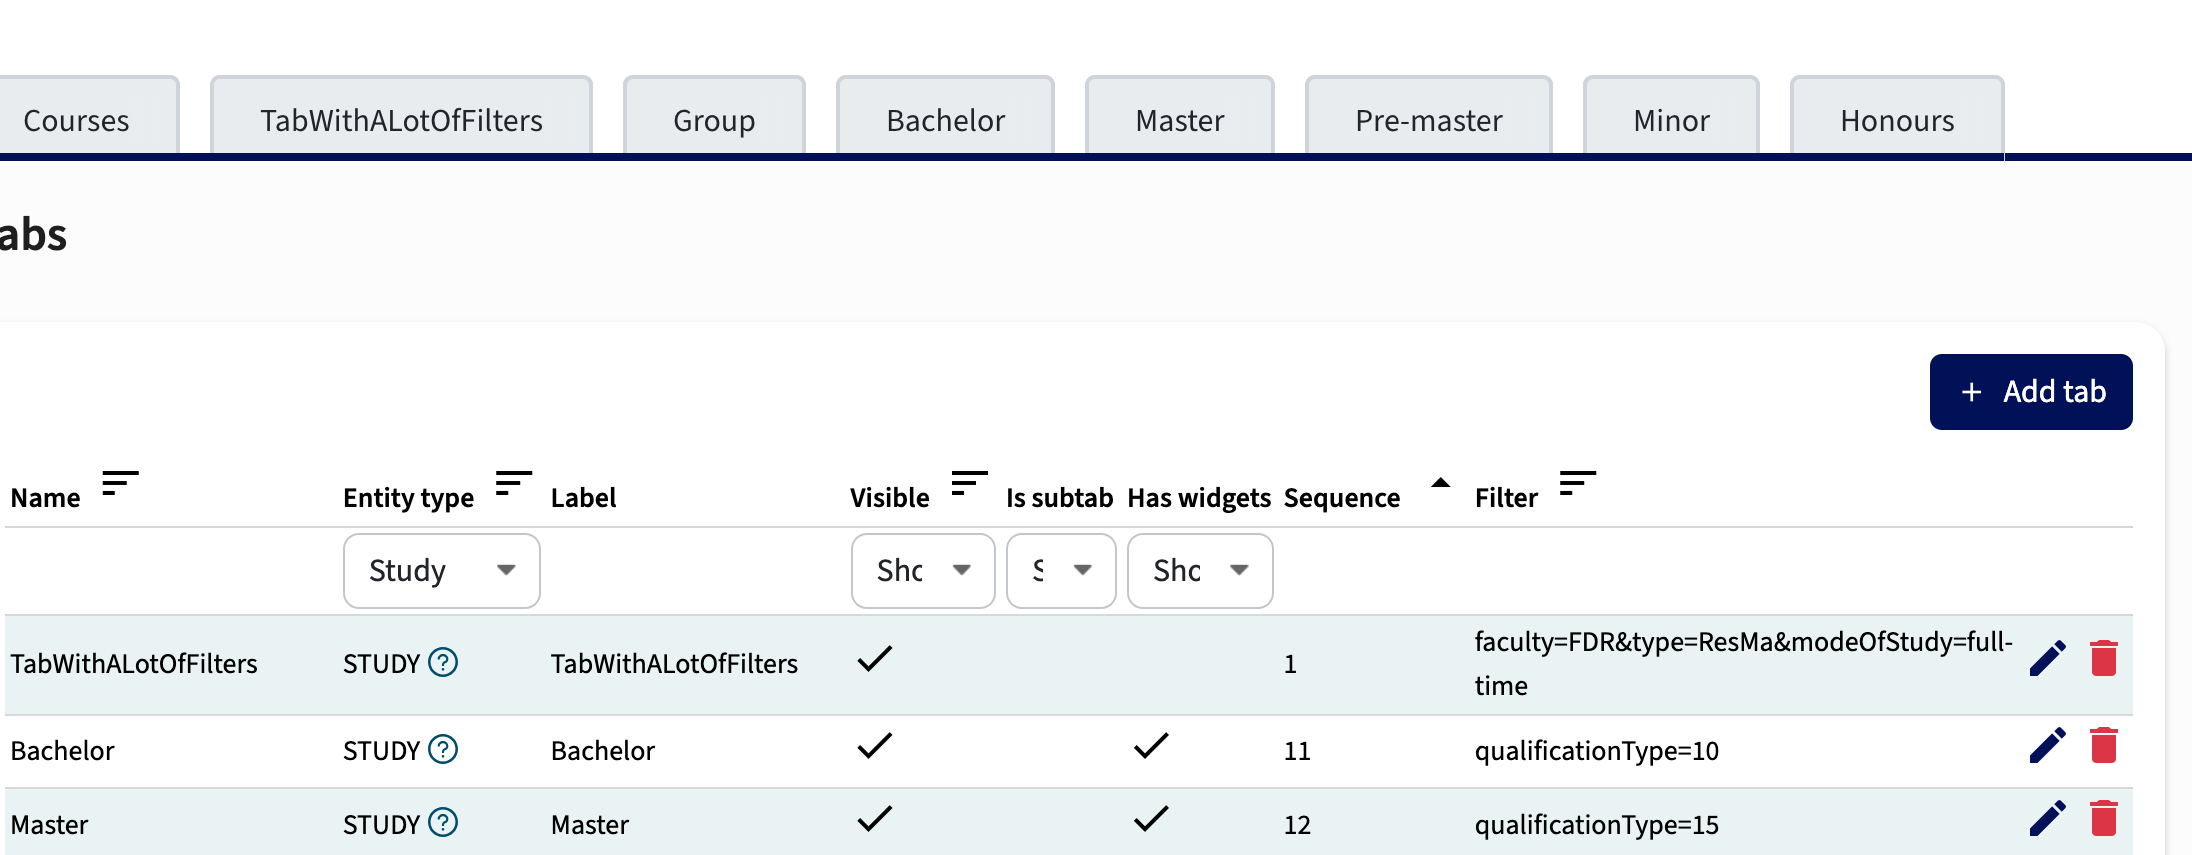The image size is (2192, 855).
Task: Toggle Sequence ascending sort arrow
Action: click(1440, 483)
